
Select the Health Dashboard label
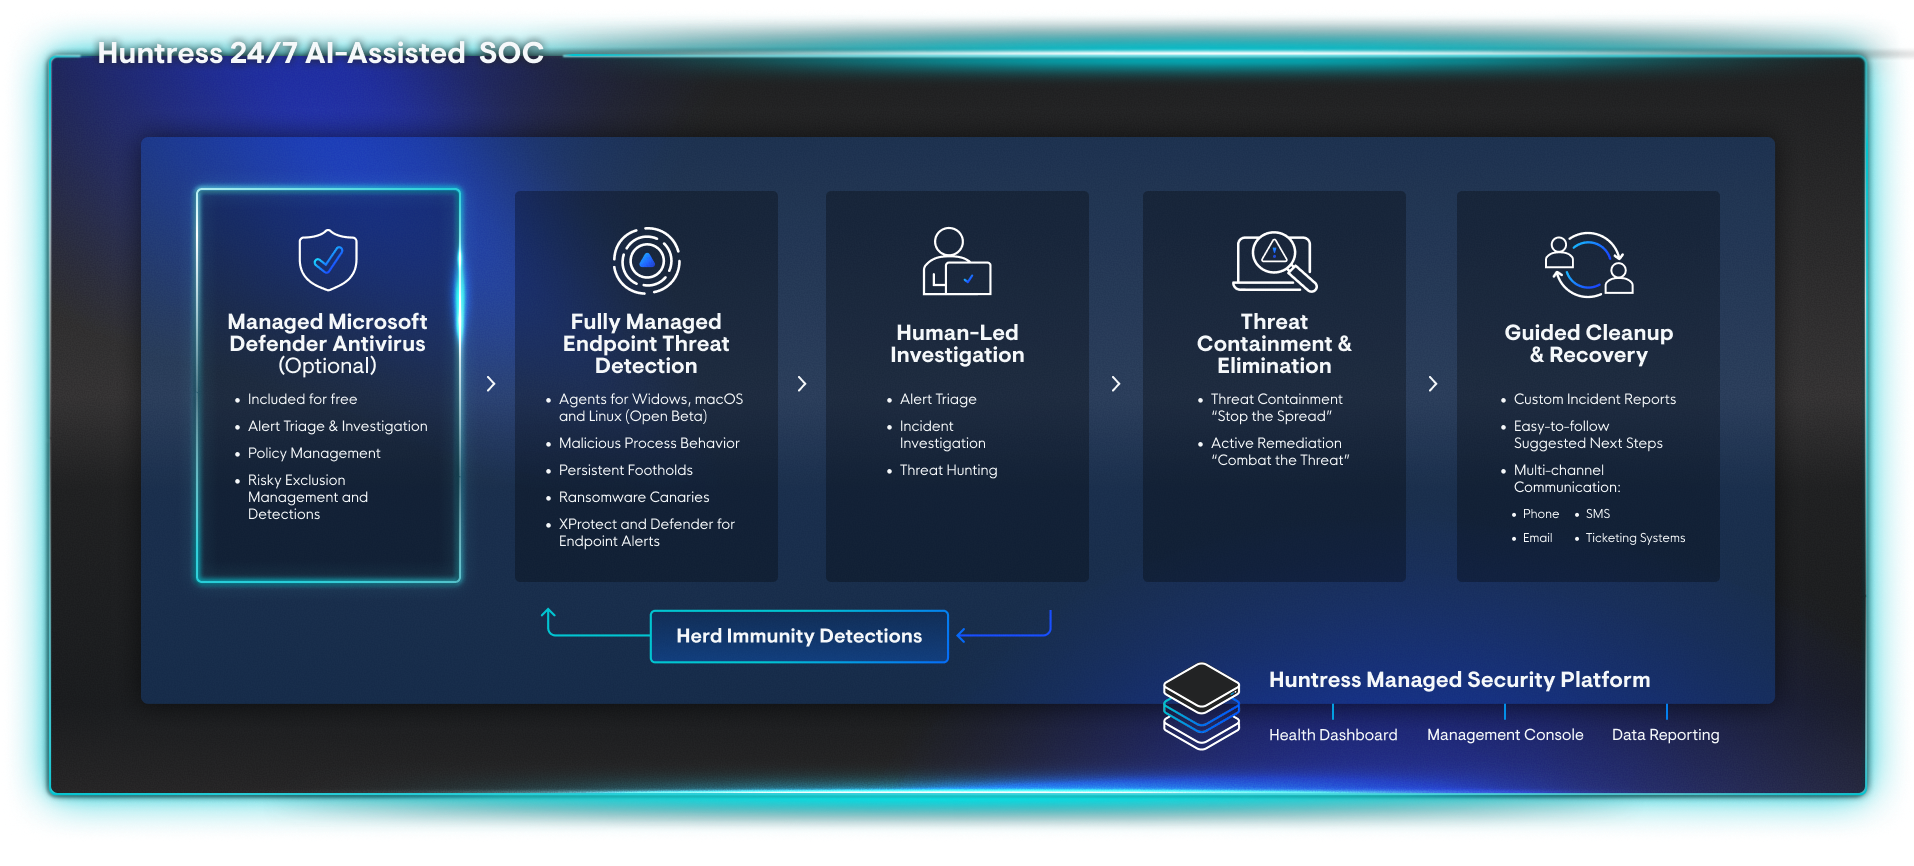[1332, 735]
